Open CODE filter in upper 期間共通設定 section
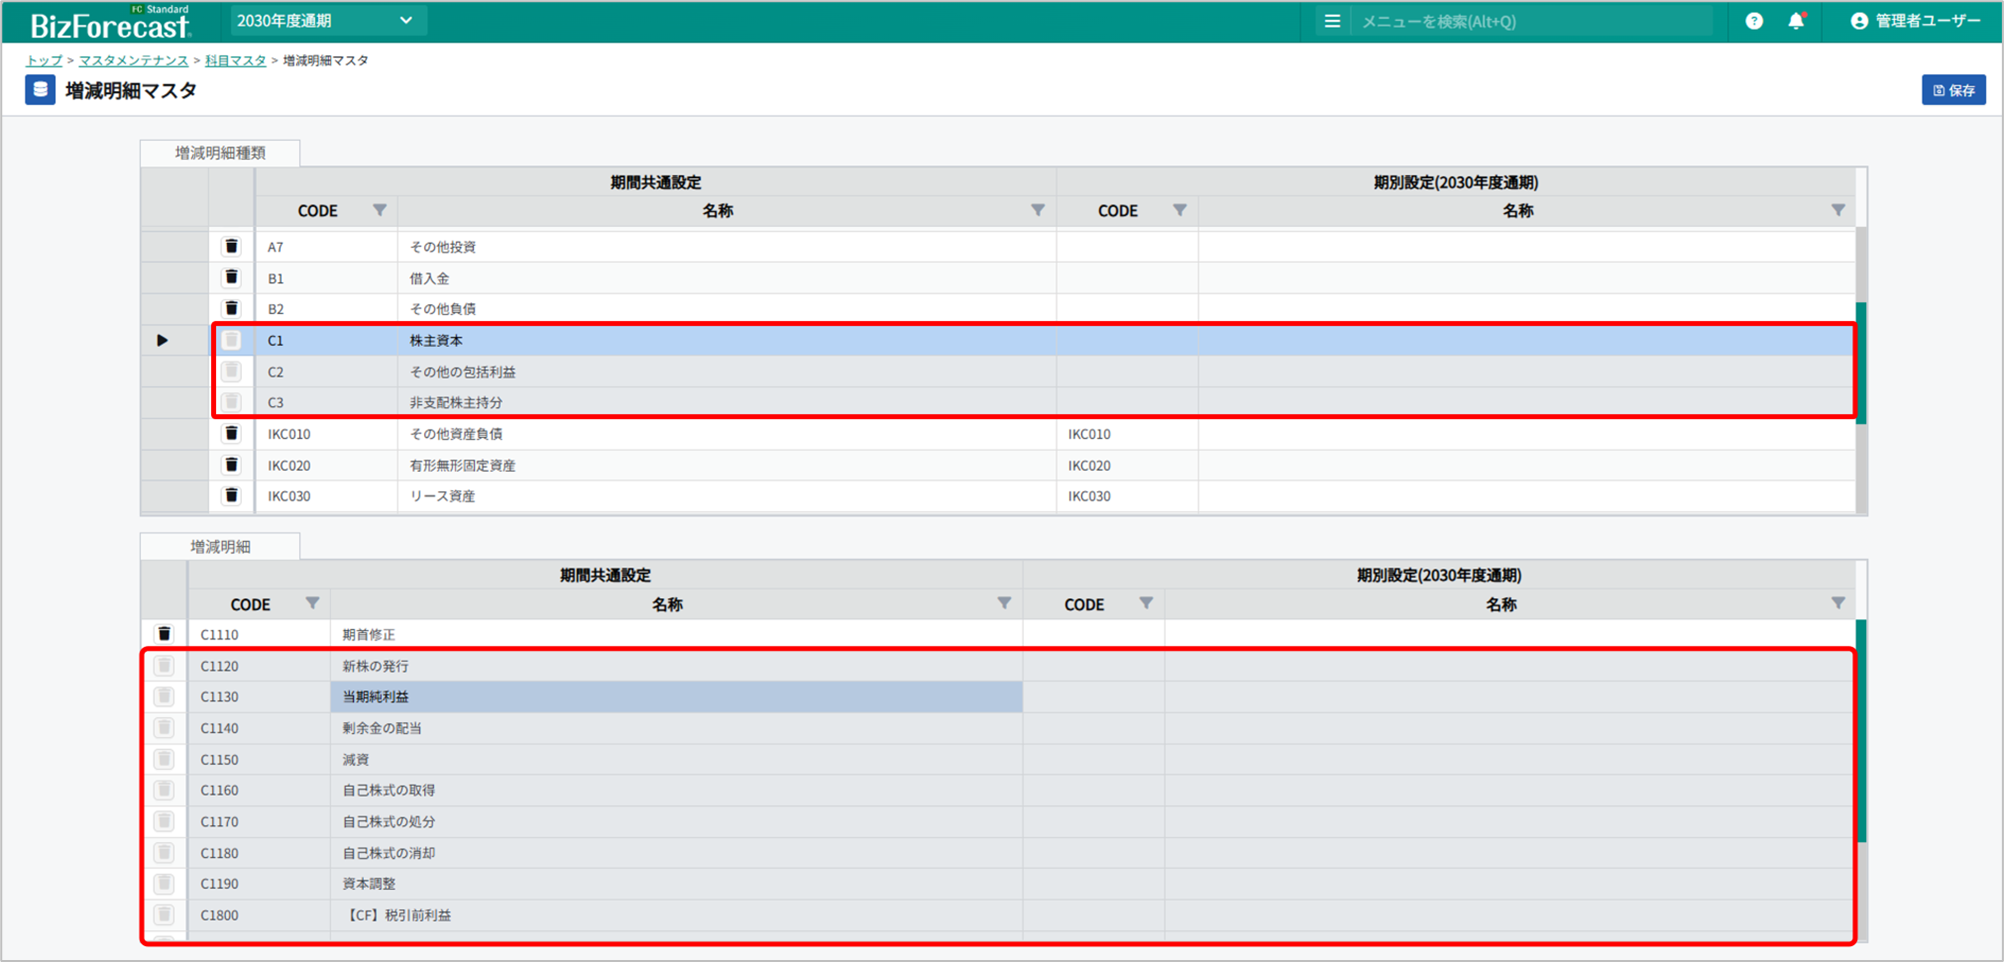2004x962 pixels. coord(379,211)
